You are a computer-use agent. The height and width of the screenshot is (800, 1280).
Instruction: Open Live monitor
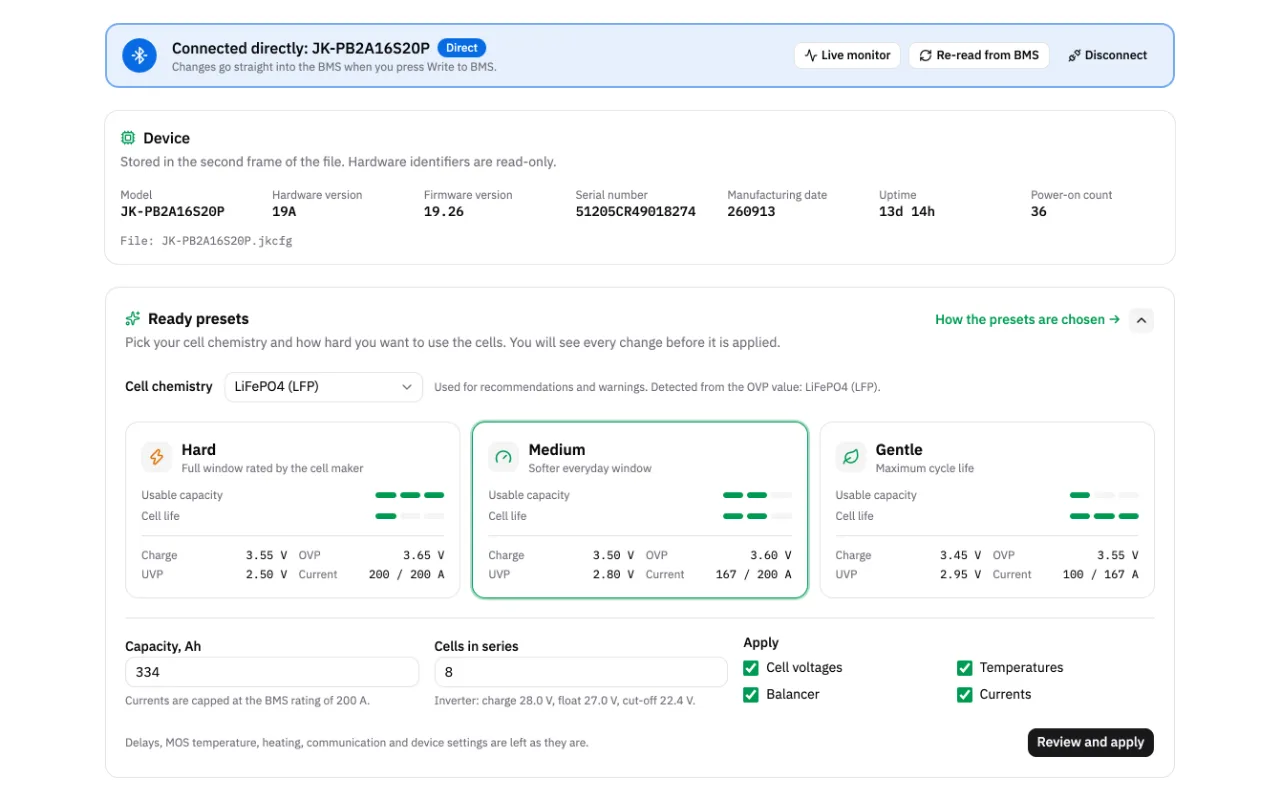[x=848, y=55]
